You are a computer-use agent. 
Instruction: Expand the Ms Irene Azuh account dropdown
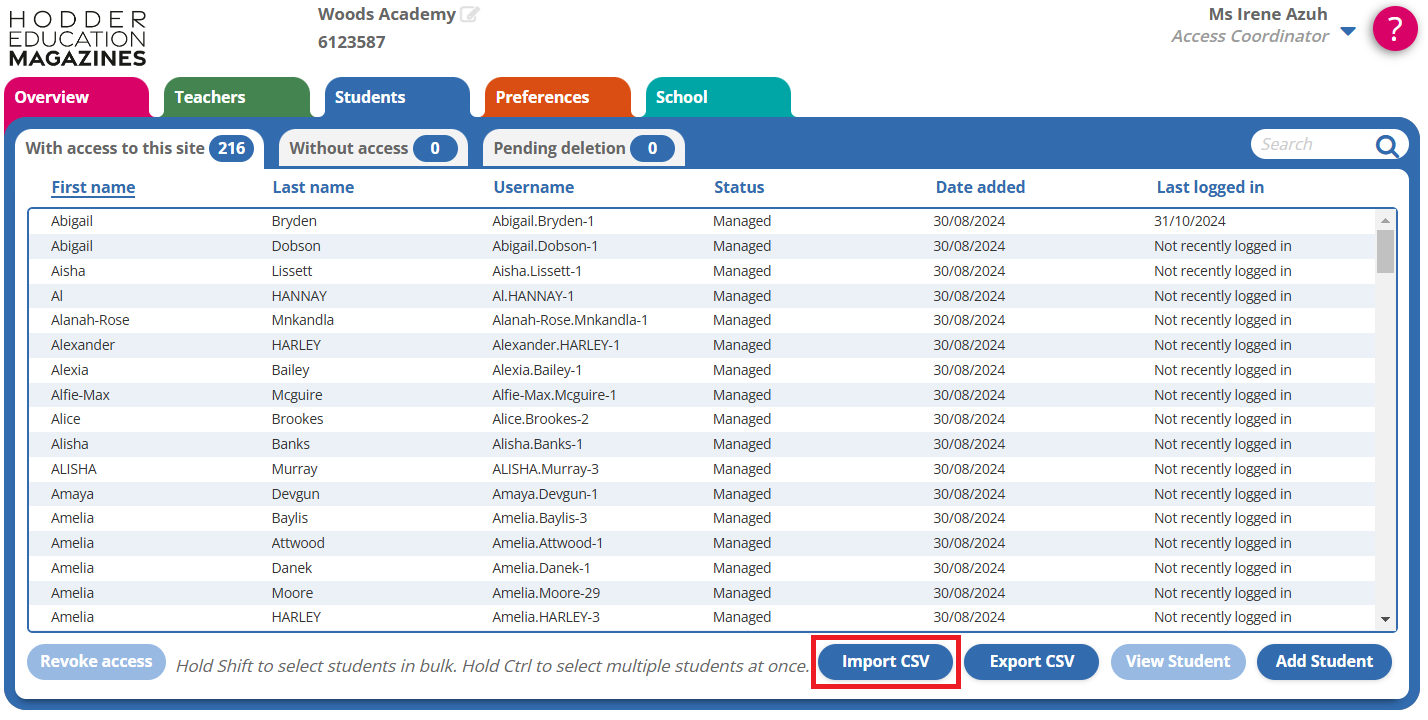click(x=1348, y=31)
